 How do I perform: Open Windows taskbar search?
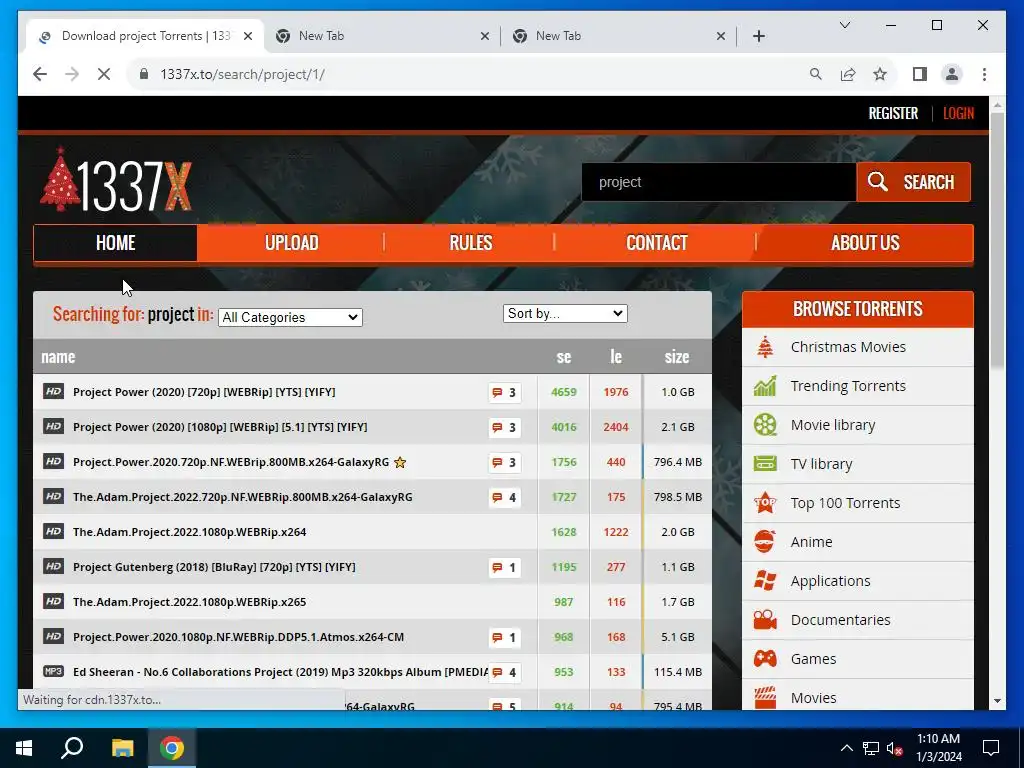coord(72,748)
